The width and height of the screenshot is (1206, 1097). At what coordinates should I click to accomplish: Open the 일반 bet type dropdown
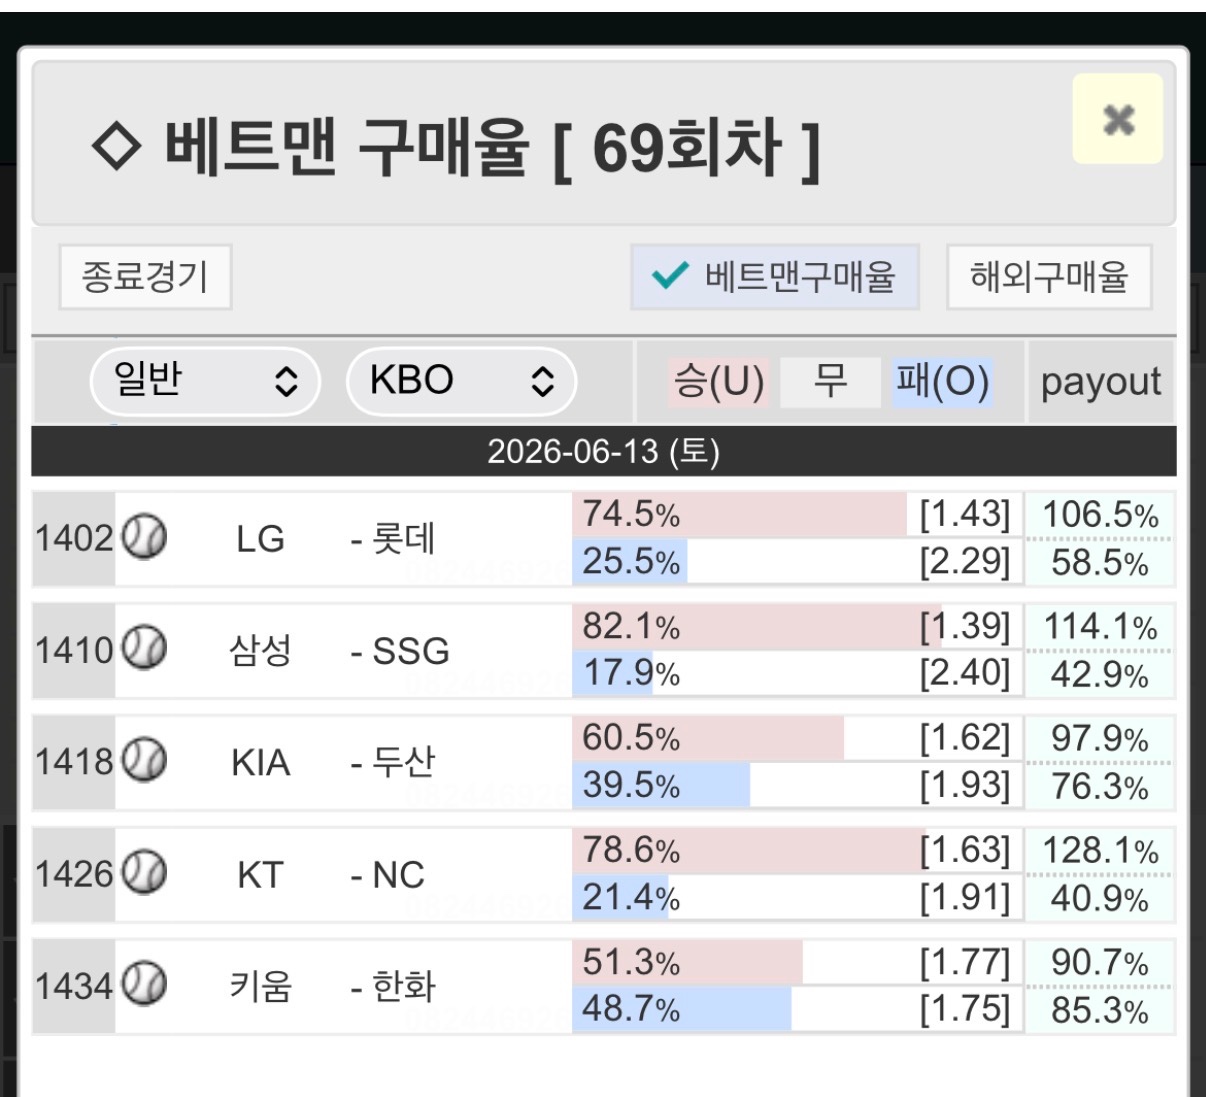pos(205,381)
